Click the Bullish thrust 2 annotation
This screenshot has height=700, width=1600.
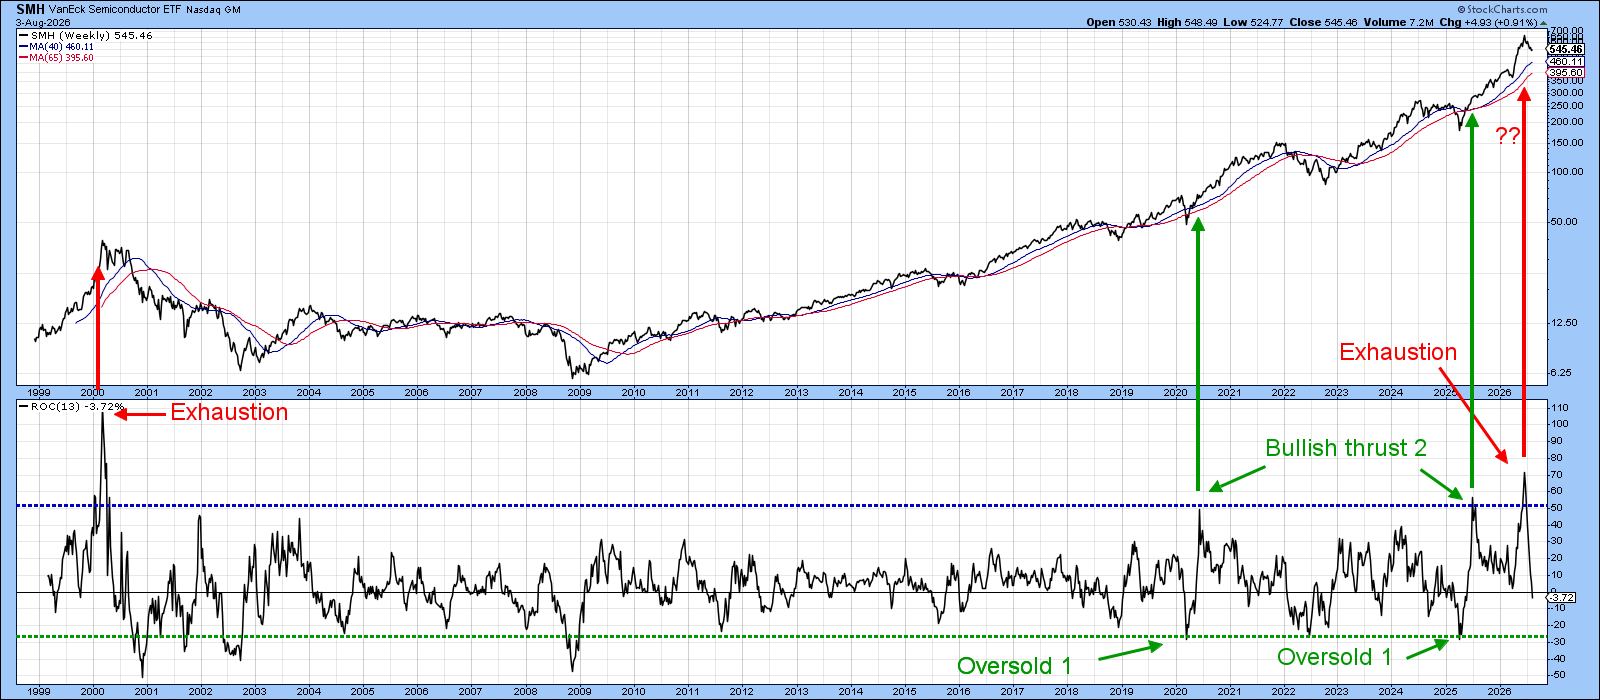coord(1346,448)
